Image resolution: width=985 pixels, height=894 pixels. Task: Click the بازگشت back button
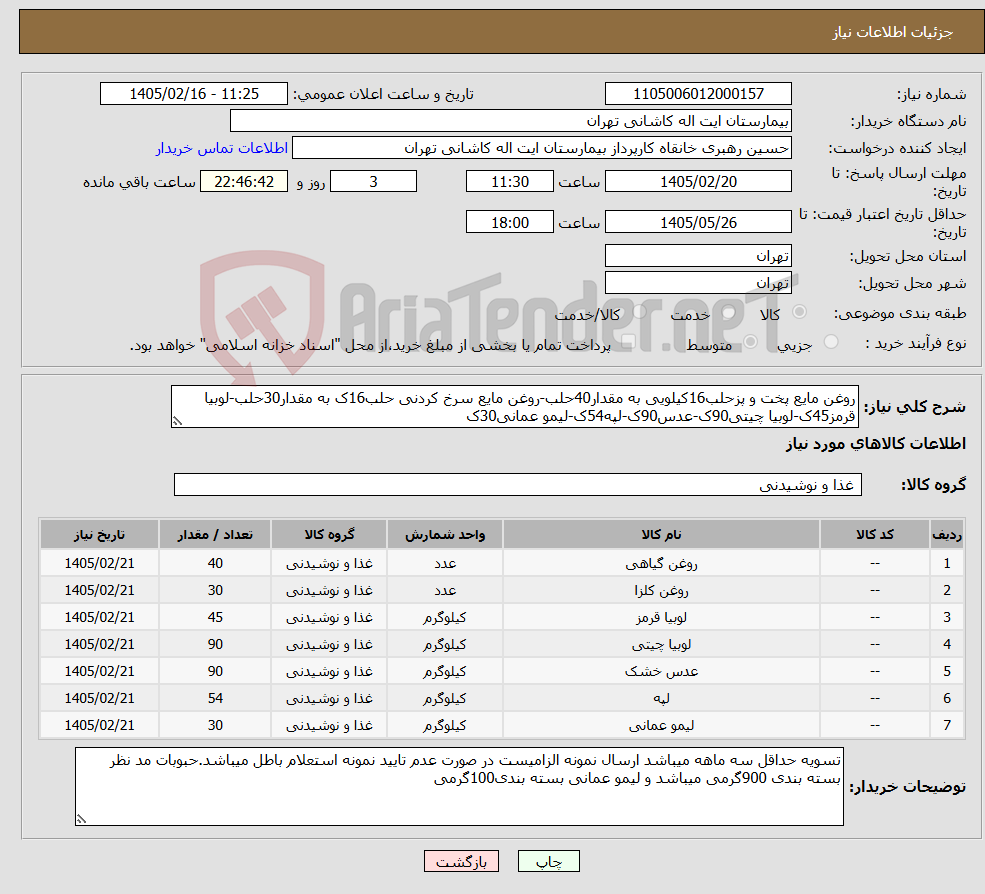point(461,861)
